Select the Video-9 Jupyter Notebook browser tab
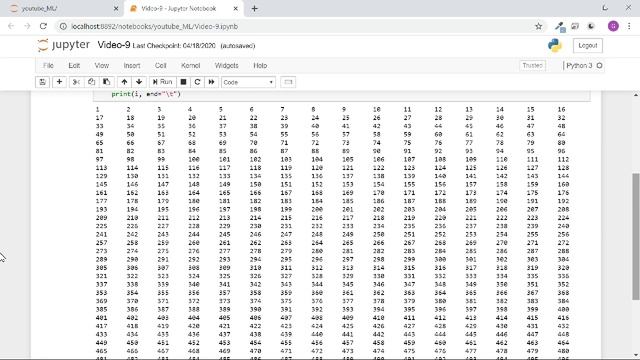Viewport: 640px width, 360px height. pyautogui.click(x=180, y=9)
